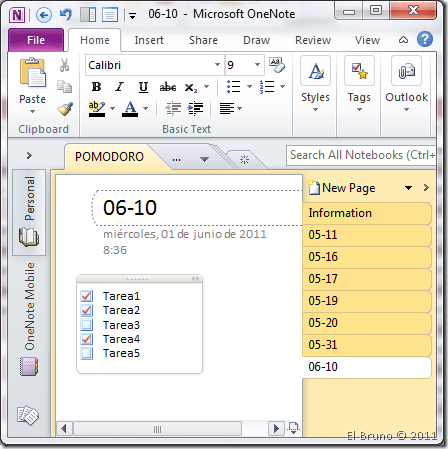Open the Unfiled Notes icon in sidebar
This screenshot has height=449, width=448.
28,415
